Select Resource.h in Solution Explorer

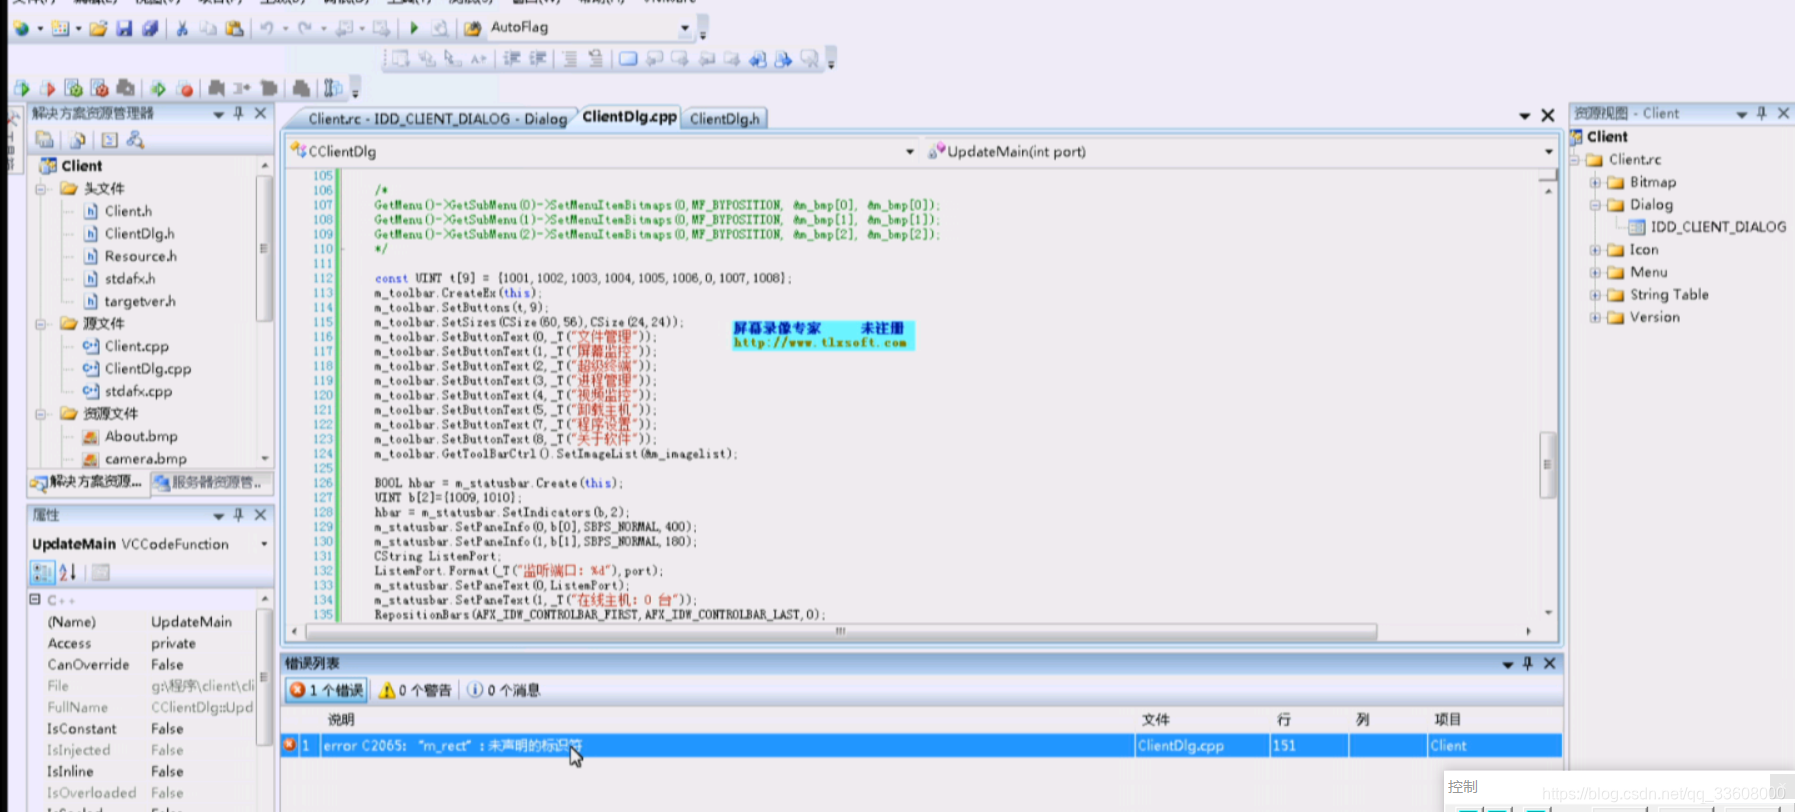[140, 256]
